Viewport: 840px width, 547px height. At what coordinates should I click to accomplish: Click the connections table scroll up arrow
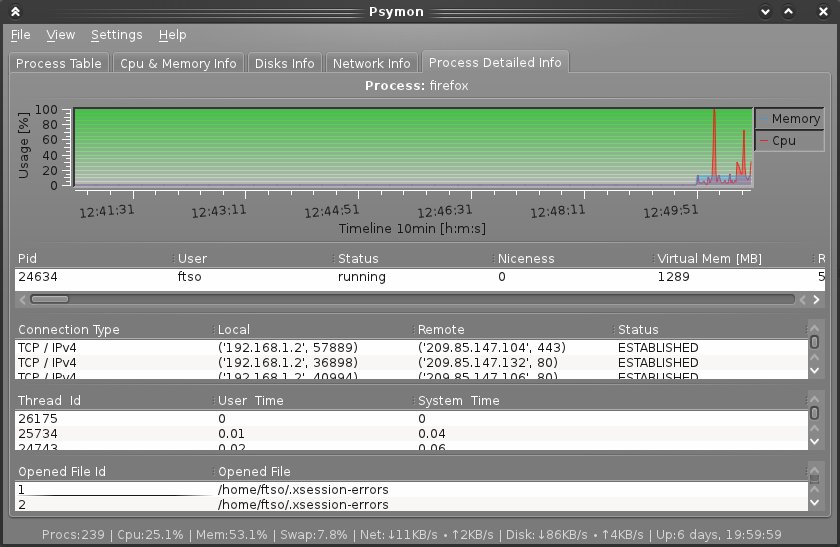[x=815, y=327]
